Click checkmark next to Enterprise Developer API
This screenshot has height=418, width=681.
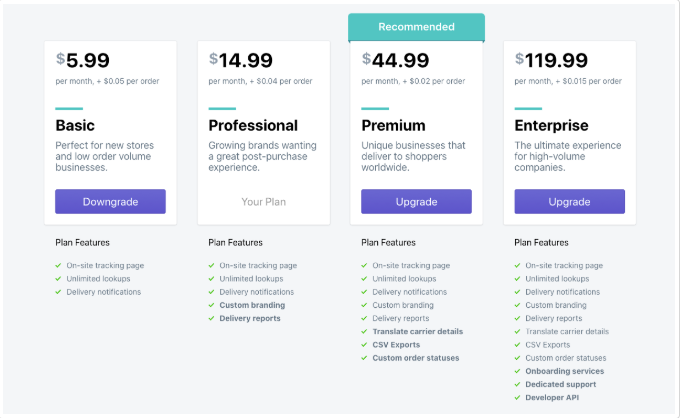click(517, 397)
